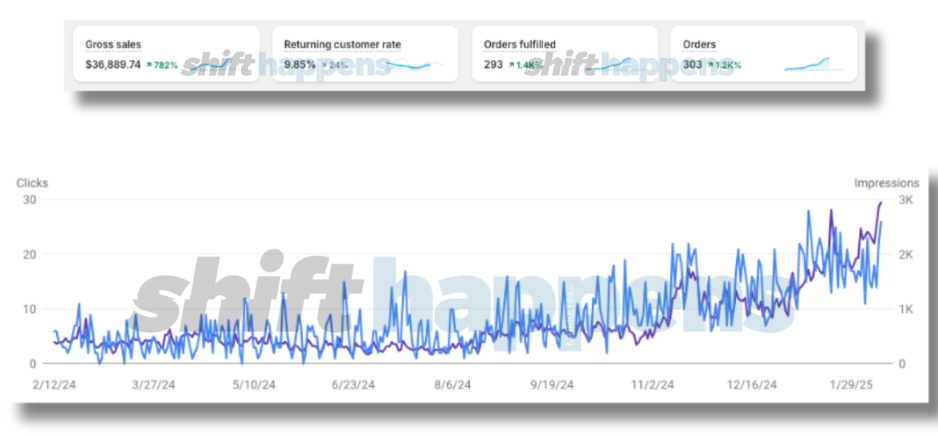Screen dimensions: 938x435
Task: Click the 2K impressions axis tick
Action: (x=905, y=255)
